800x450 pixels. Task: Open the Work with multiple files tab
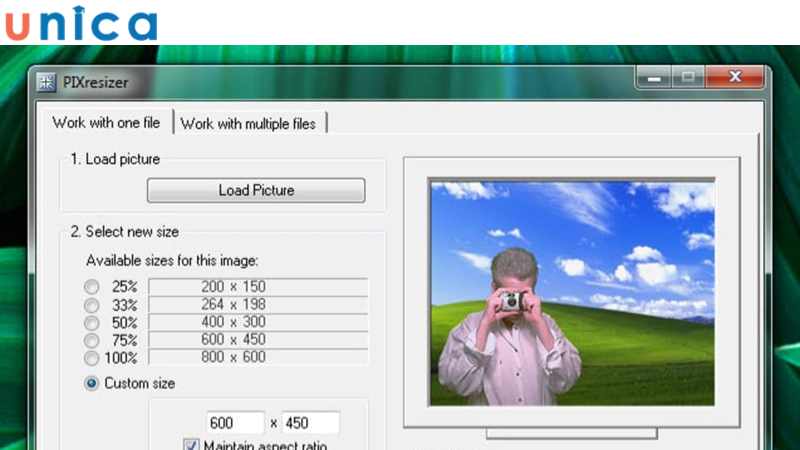248,124
